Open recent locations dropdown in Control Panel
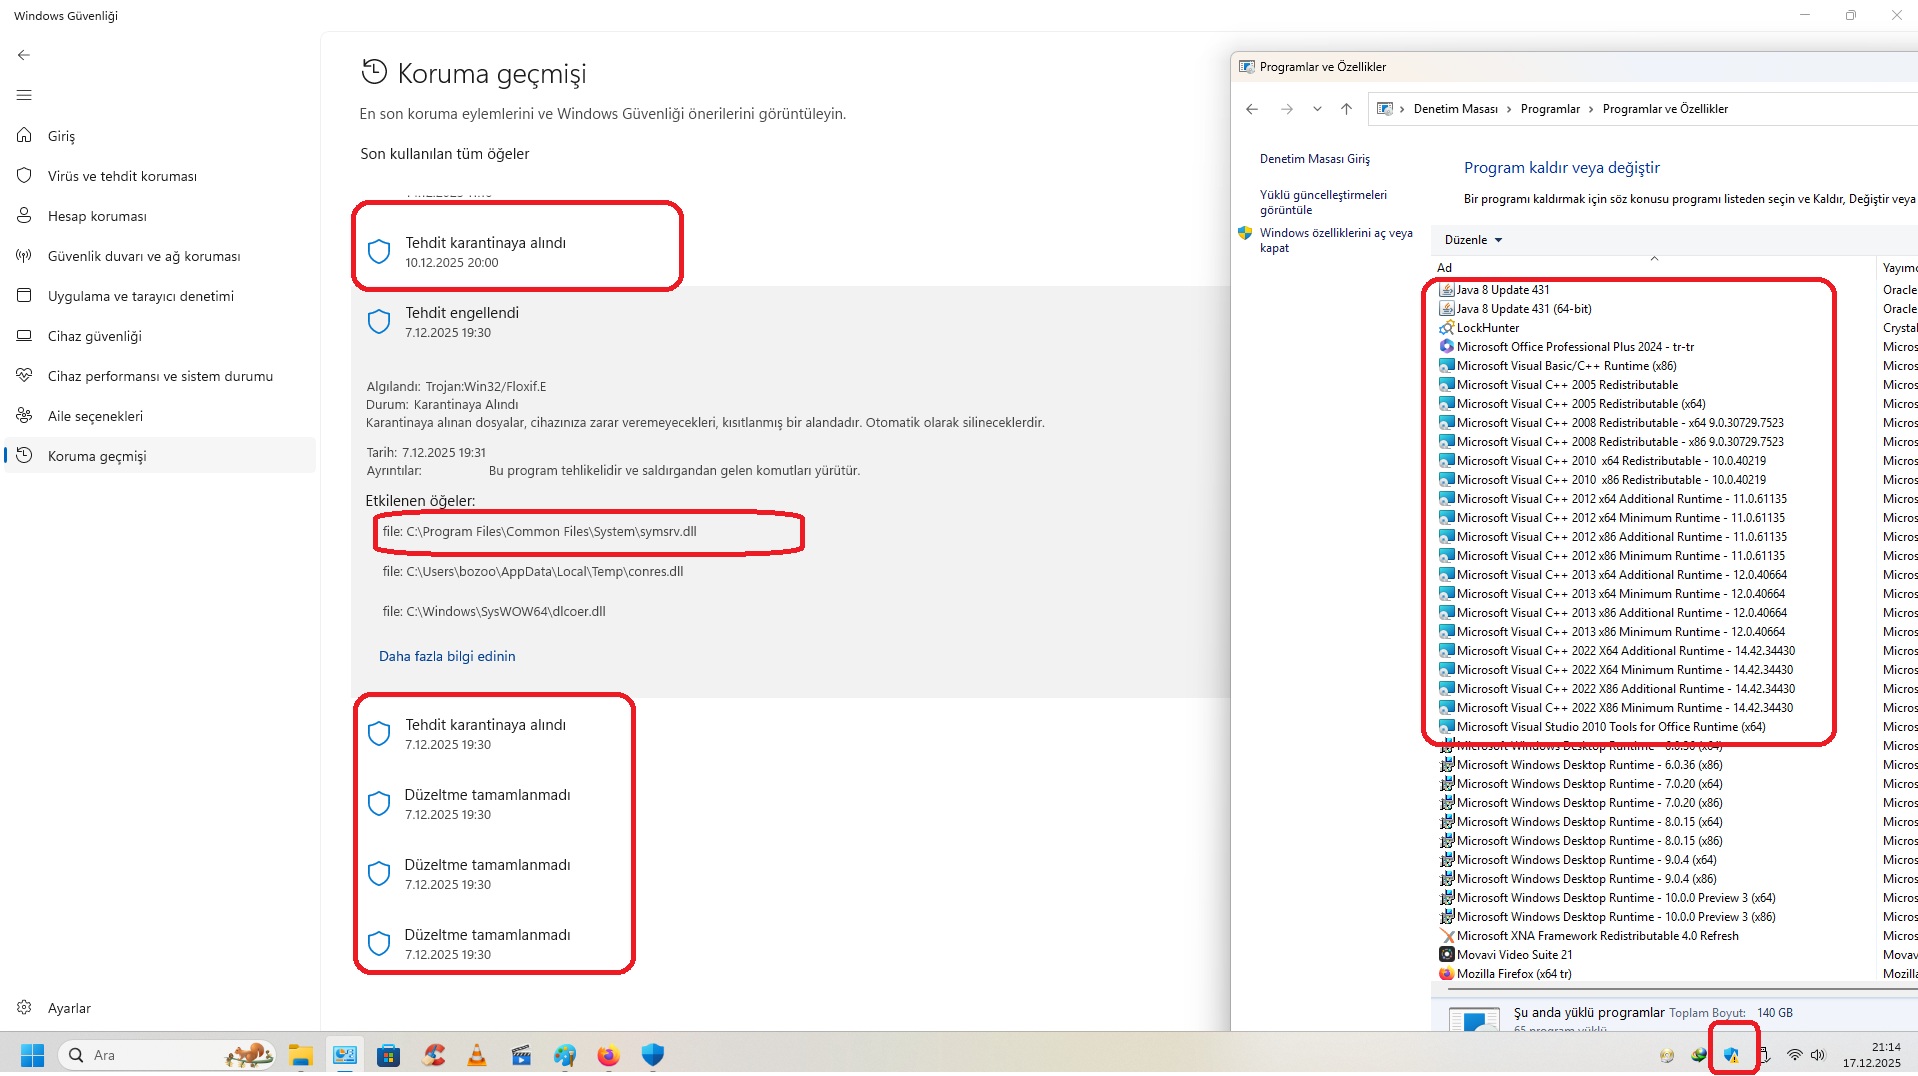Screen dimensions: 1918x1076 click(x=1317, y=109)
